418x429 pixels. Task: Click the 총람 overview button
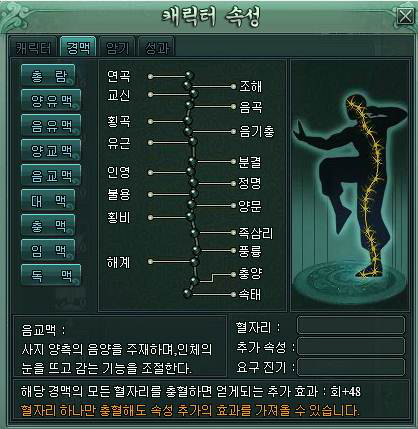click(x=49, y=76)
